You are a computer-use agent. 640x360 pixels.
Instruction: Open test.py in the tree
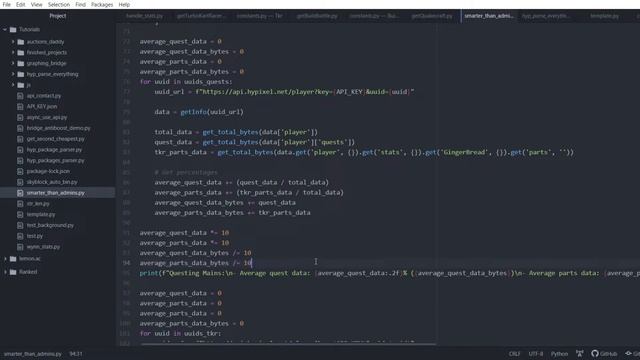tap(35, 236)
